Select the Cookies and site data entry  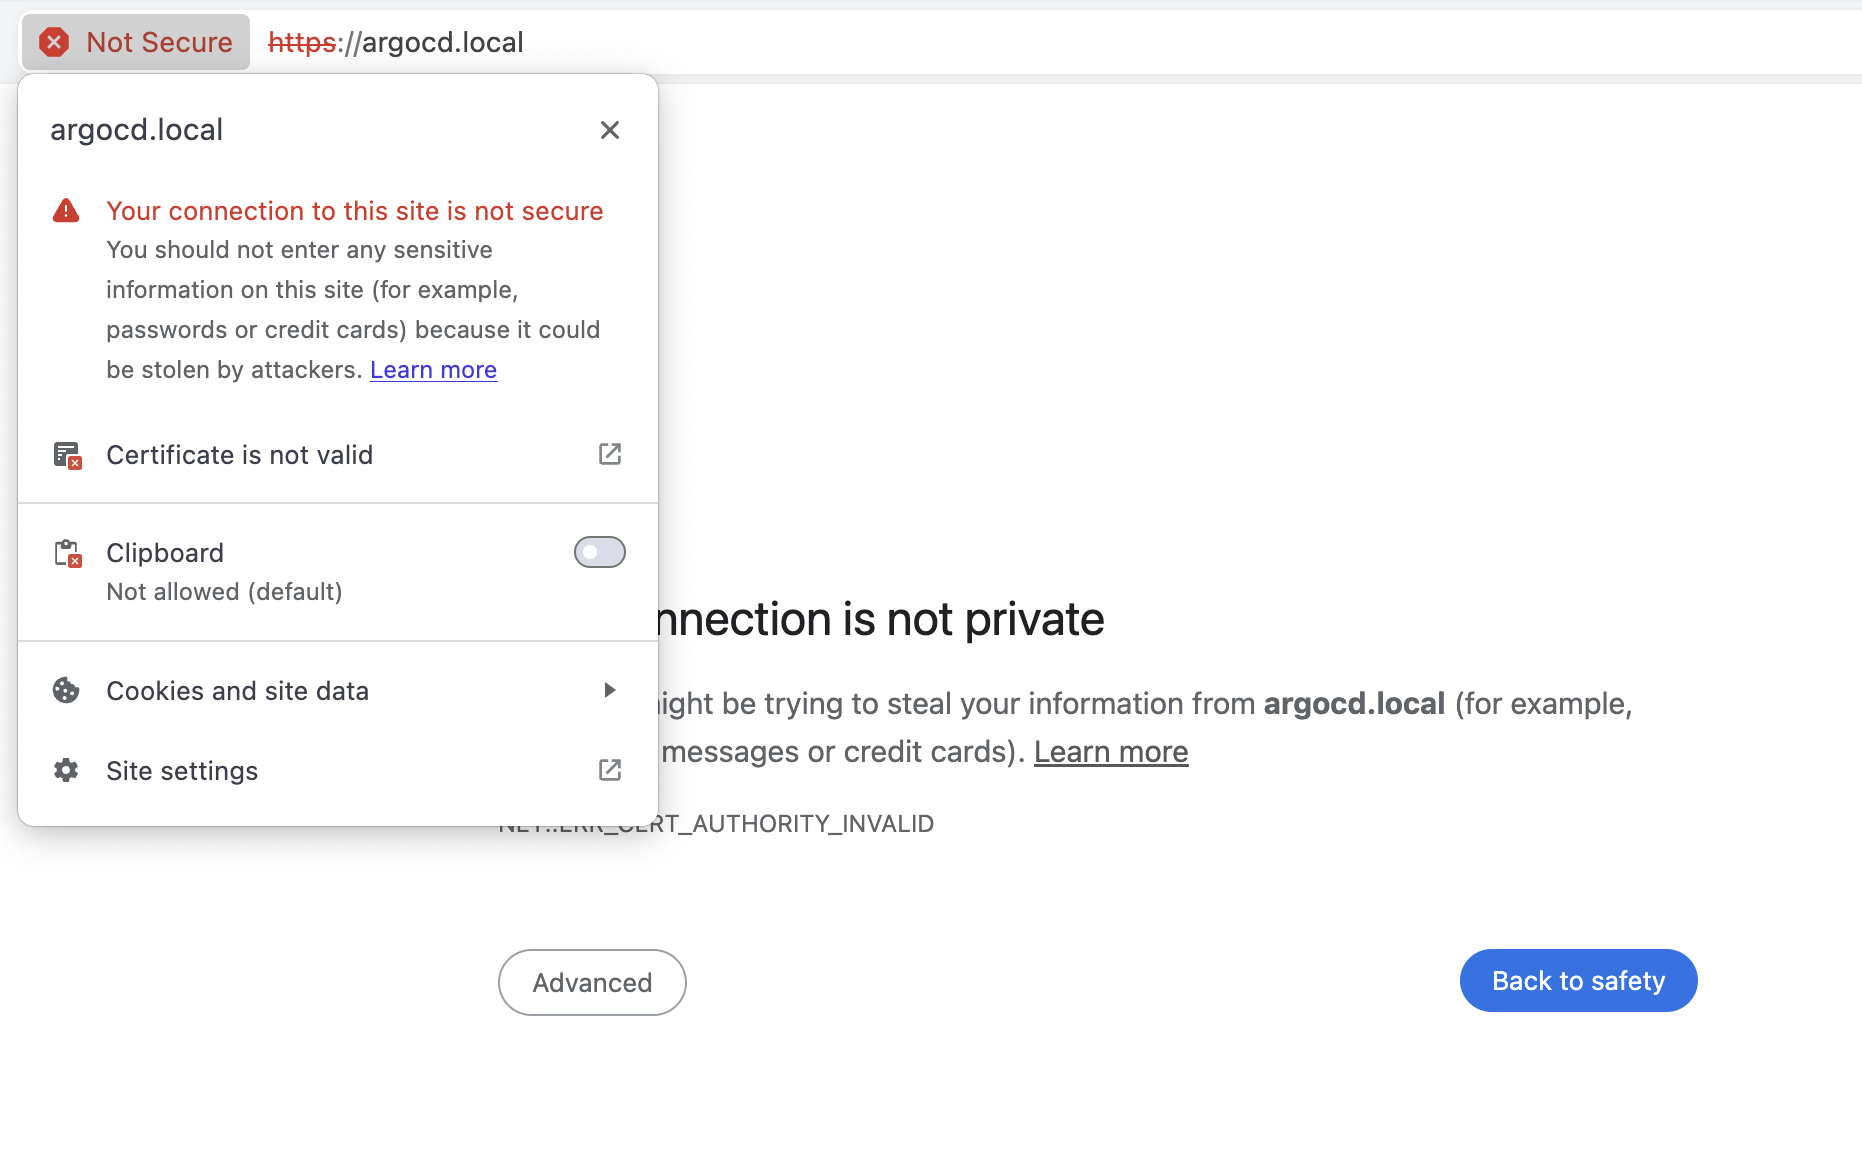click(338, 691)
